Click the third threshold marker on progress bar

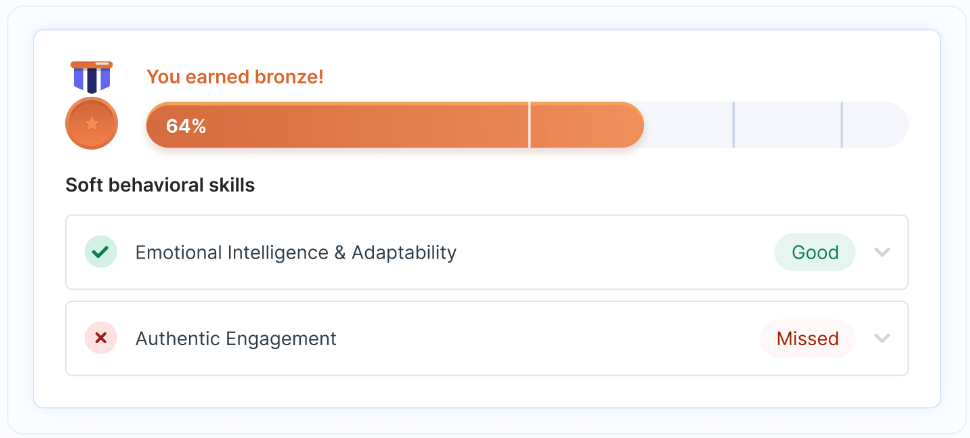842,125
